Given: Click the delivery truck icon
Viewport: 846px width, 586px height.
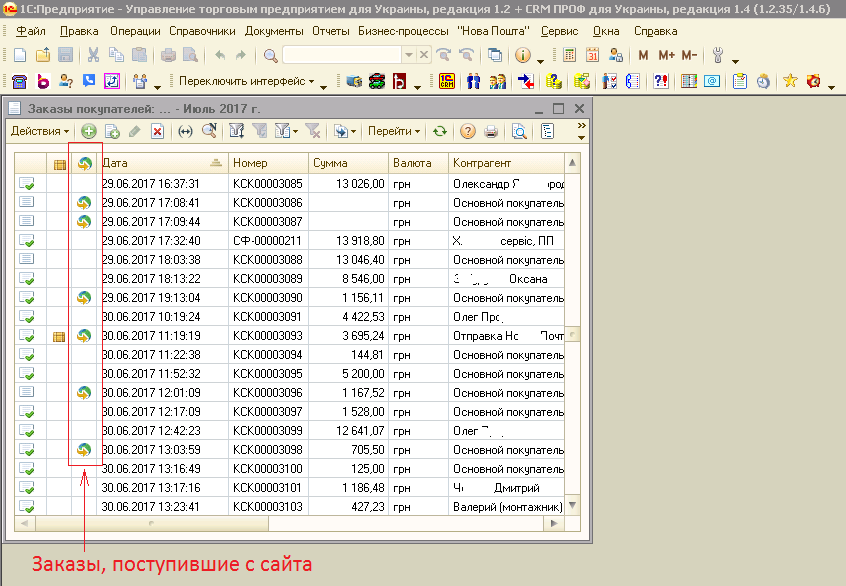Looking at the screenshot, I should click(x=353, y=81).
